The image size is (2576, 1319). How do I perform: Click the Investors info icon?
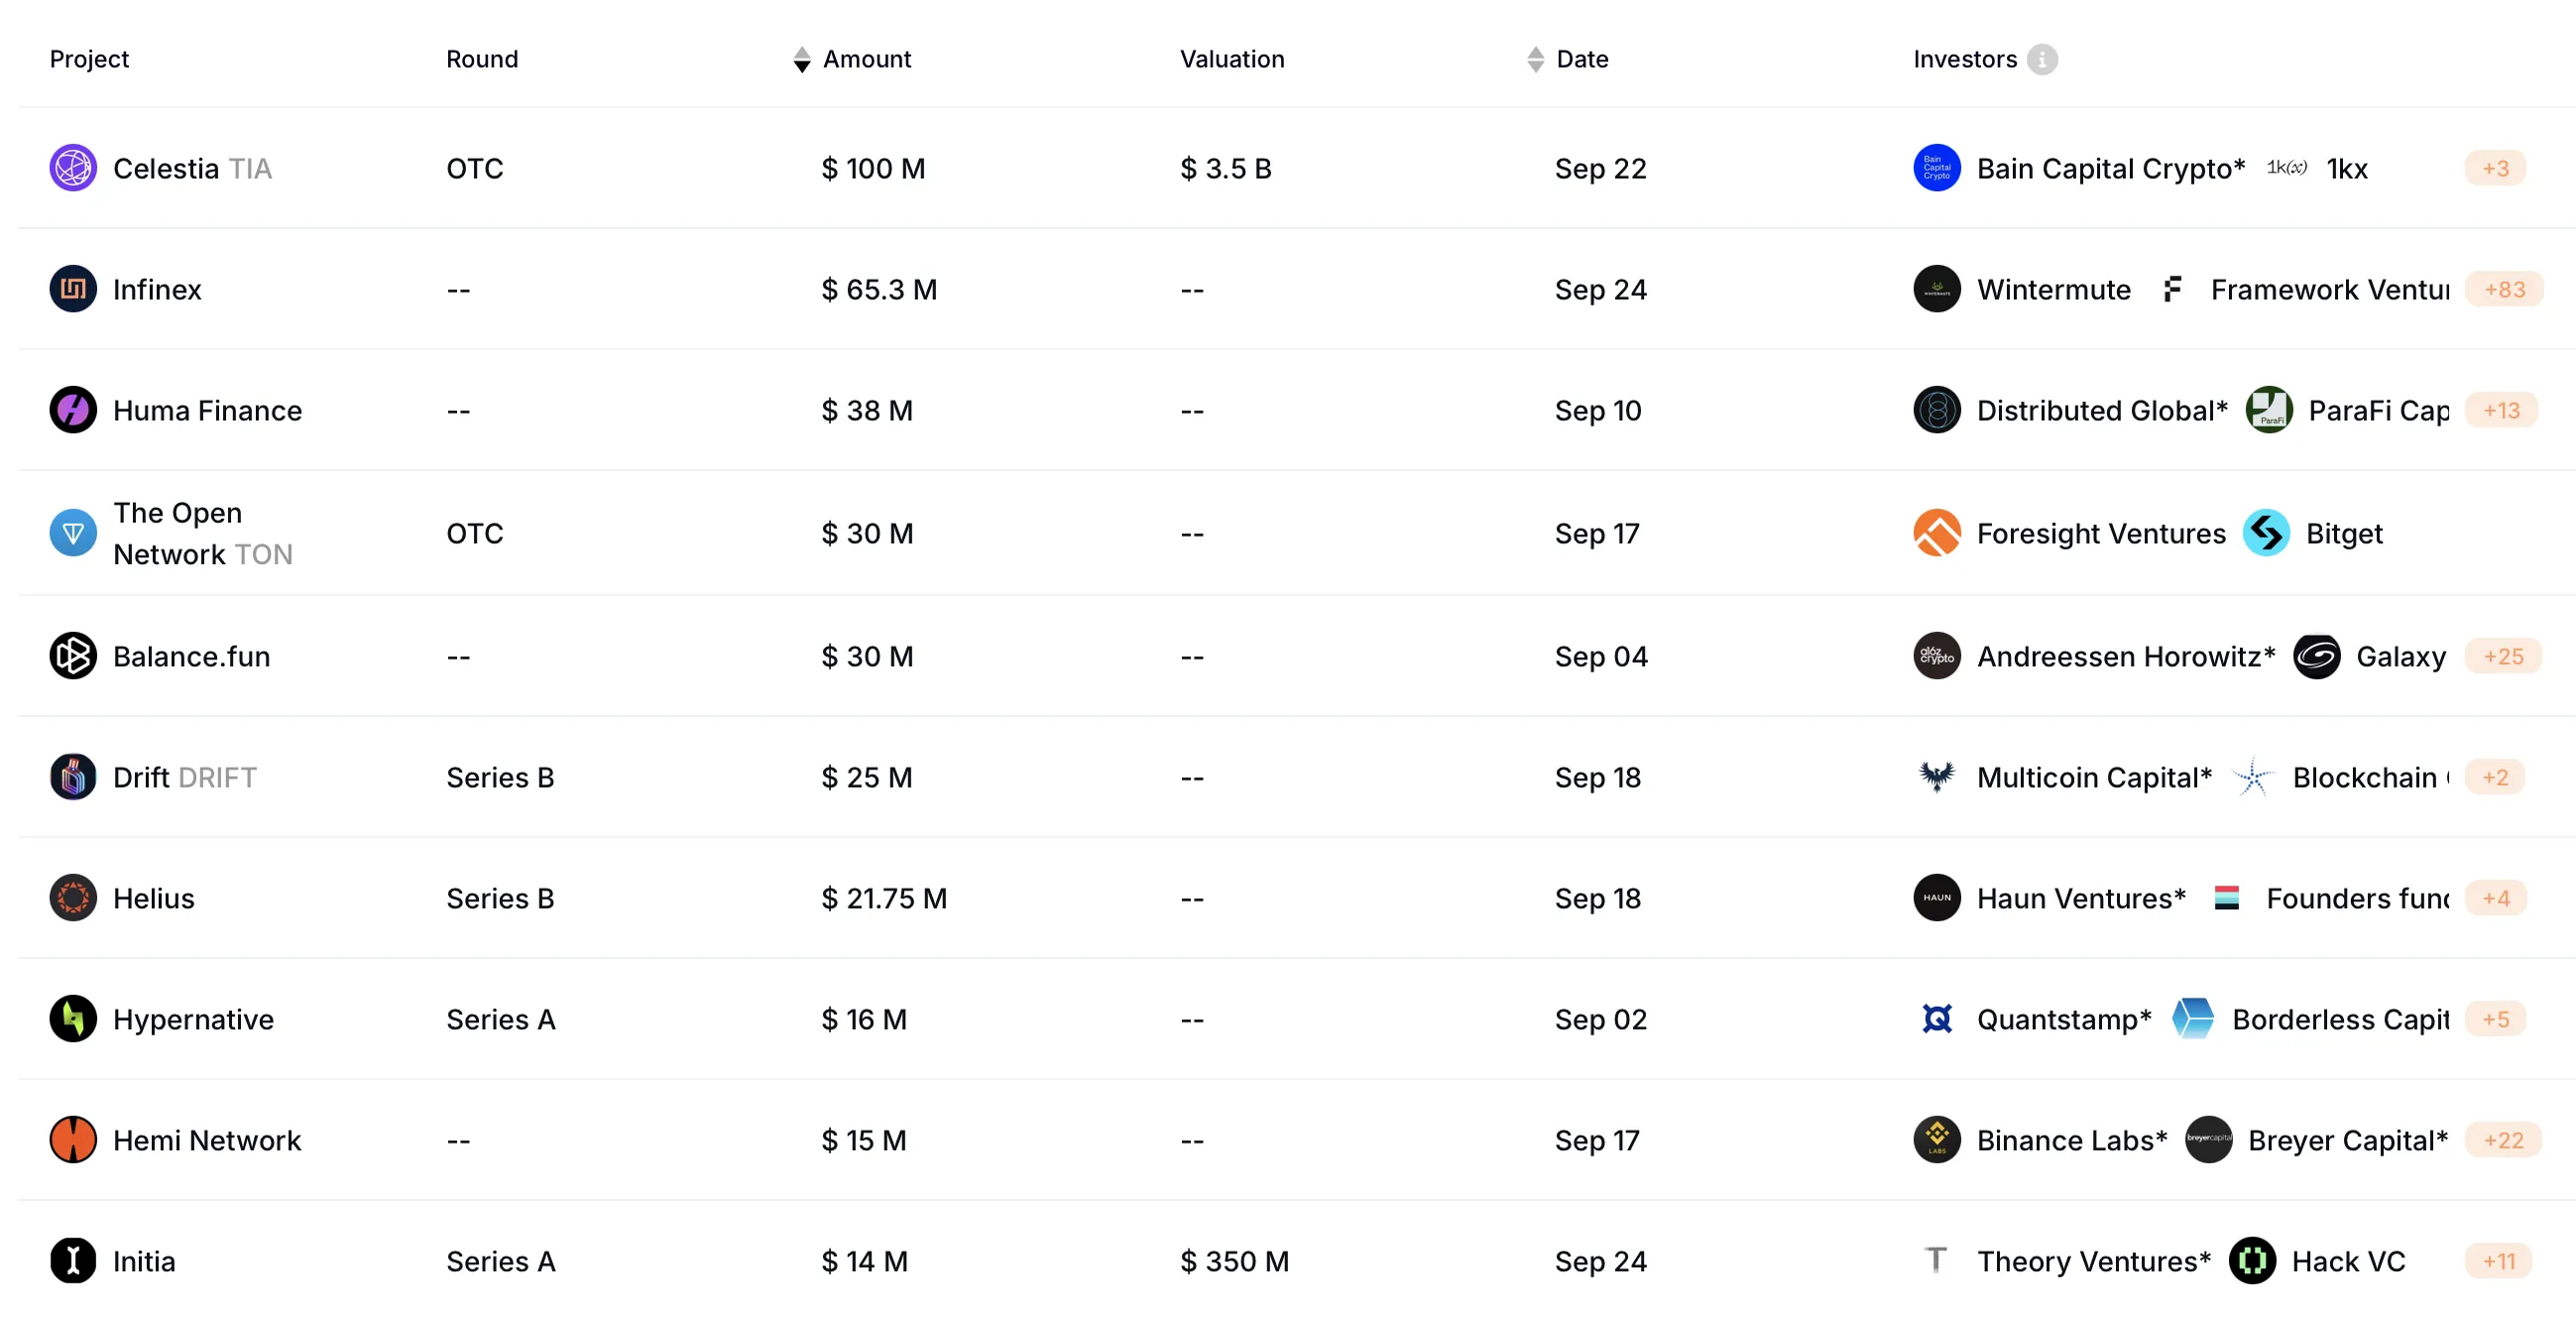(2042, 60)
